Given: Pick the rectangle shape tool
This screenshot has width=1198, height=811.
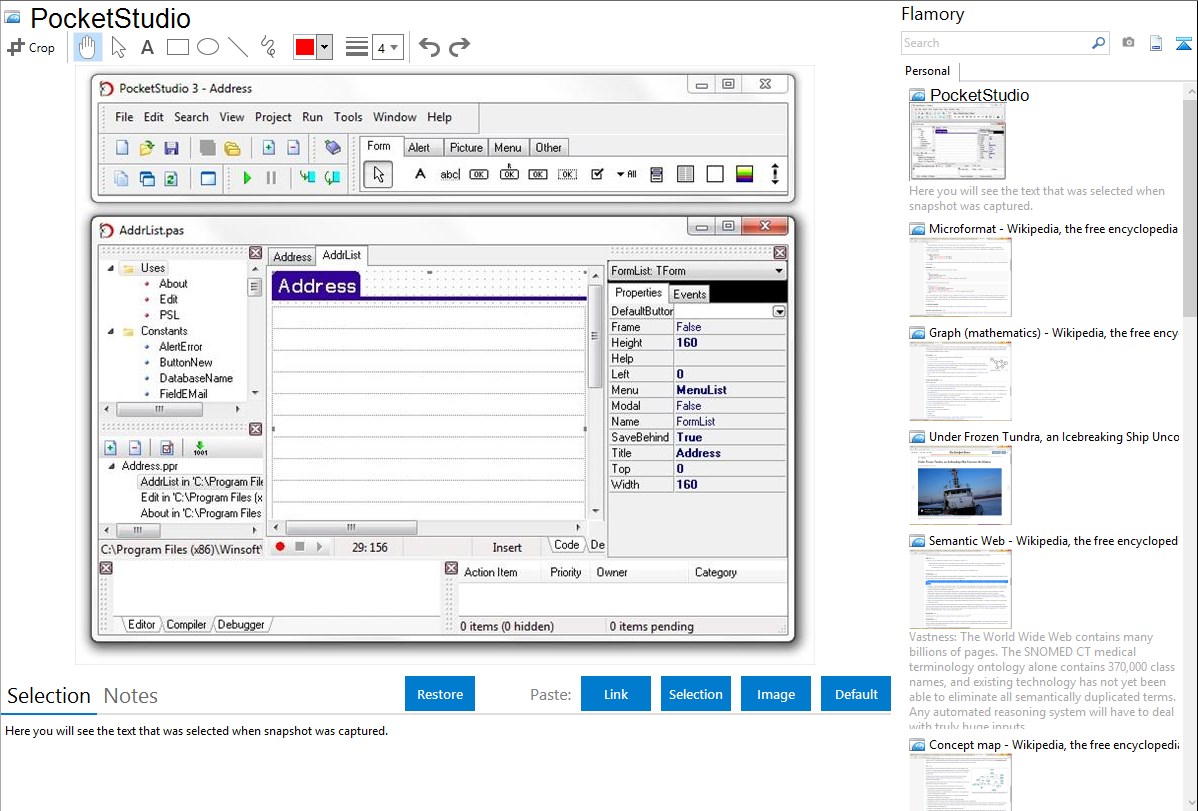Looking at the screenshot, I should [177, 47].
